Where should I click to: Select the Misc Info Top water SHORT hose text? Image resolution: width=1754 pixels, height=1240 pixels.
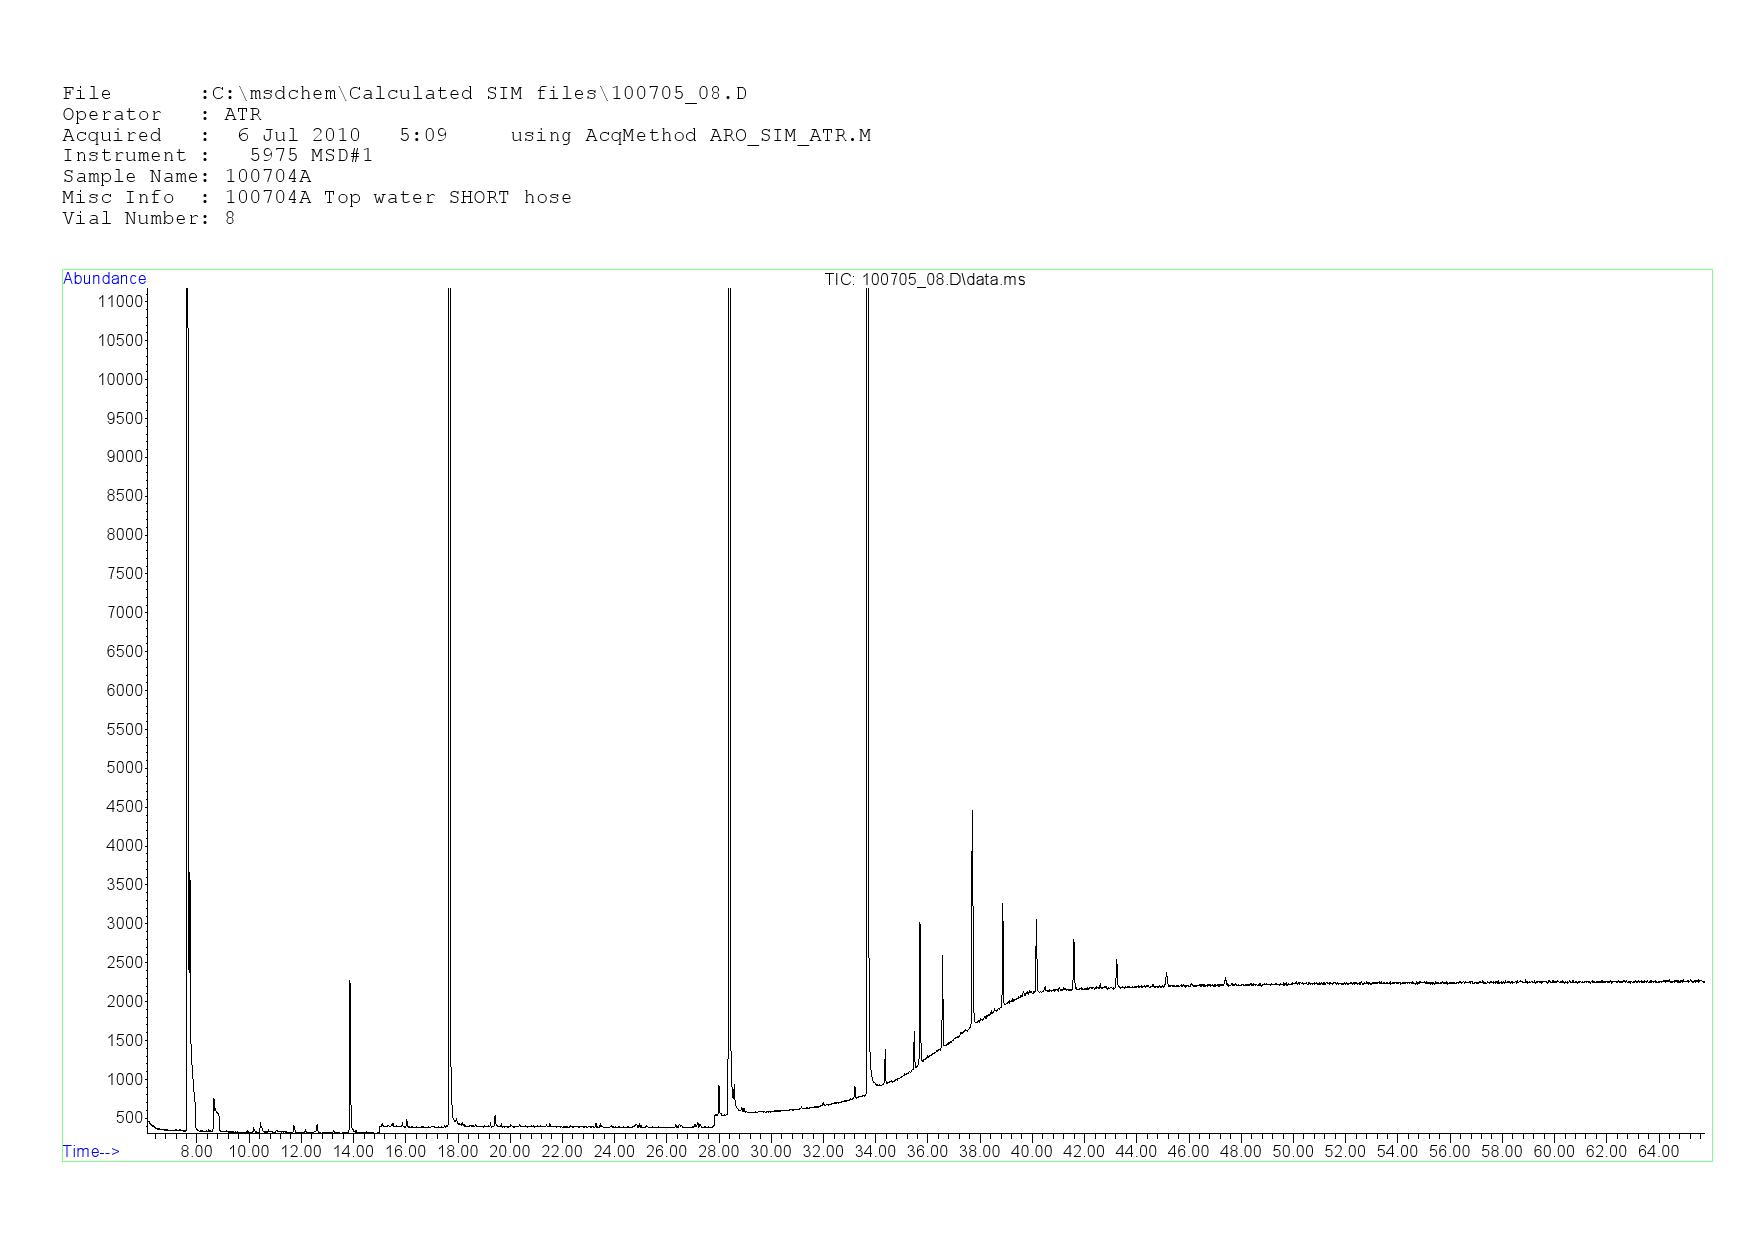coord(398,198)
